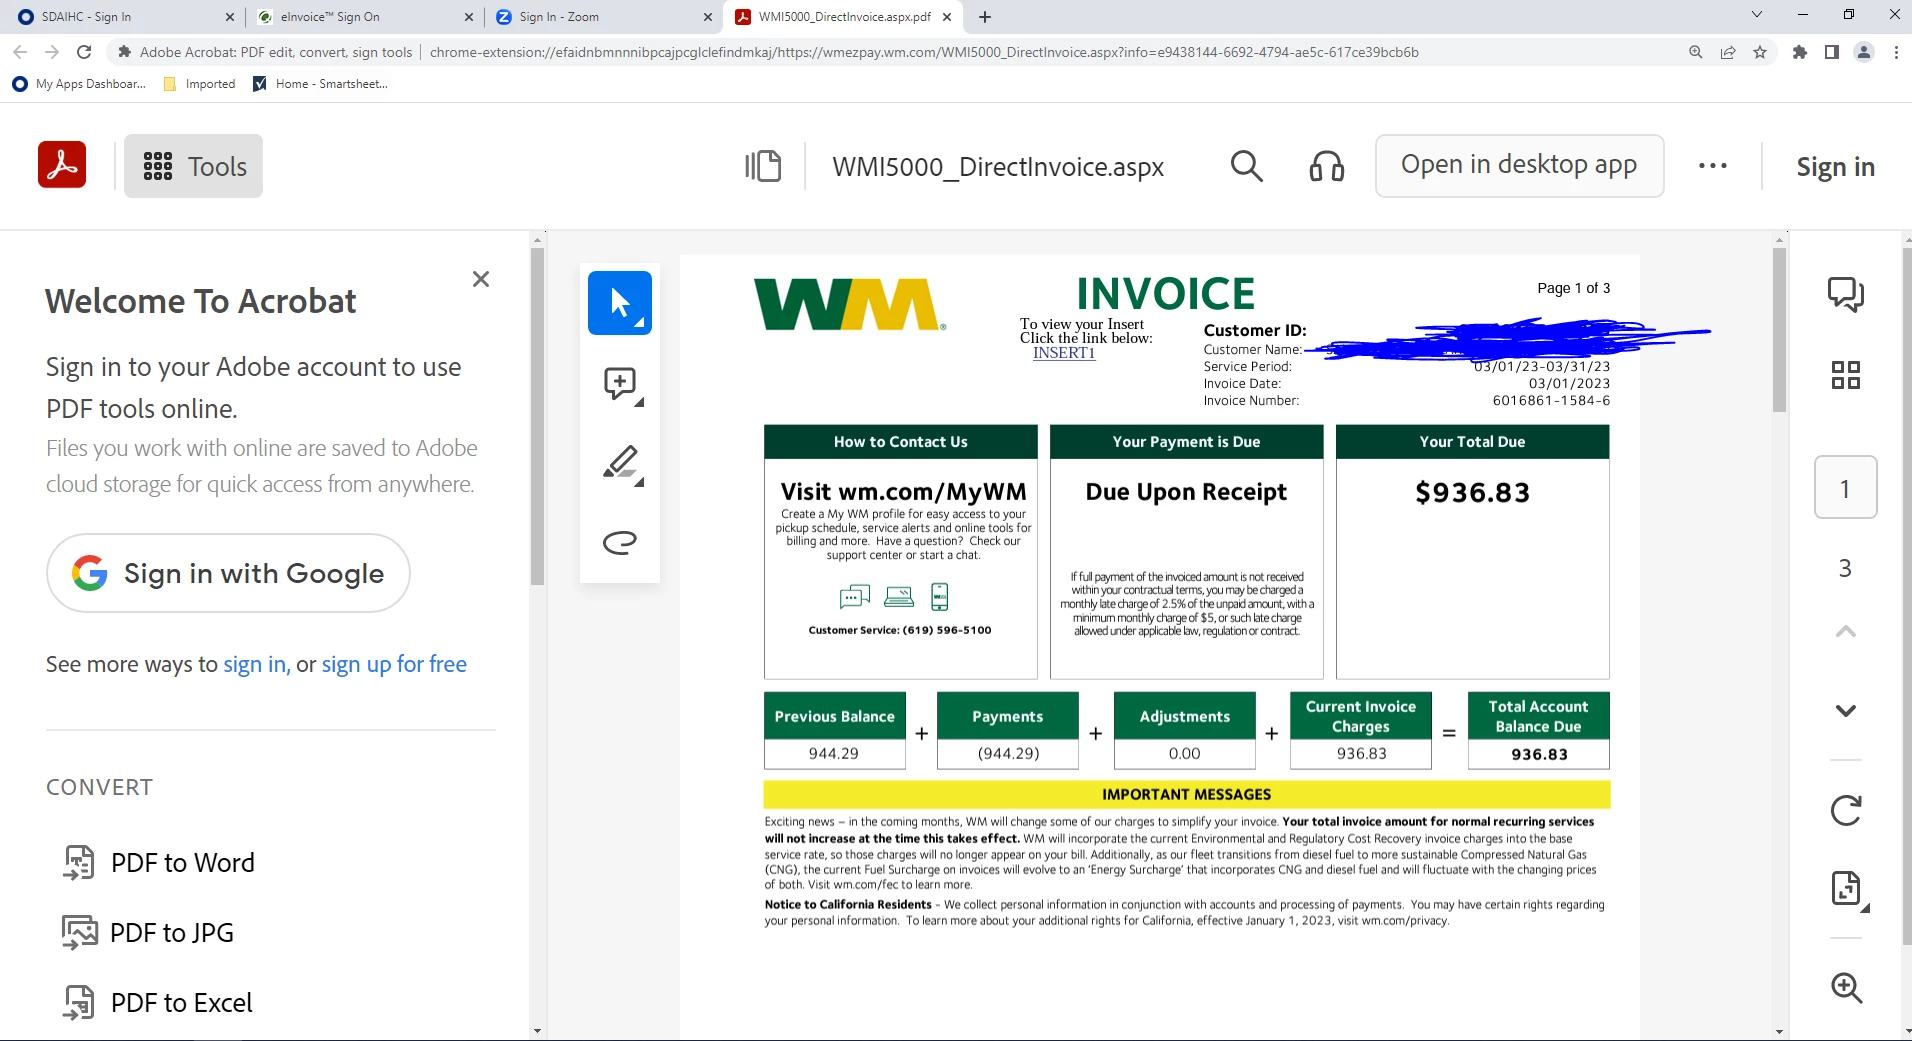Open the page thumbnails grid icon
The width and height of the screenshot is (1912, 1041).
(x=1846, y=375)
